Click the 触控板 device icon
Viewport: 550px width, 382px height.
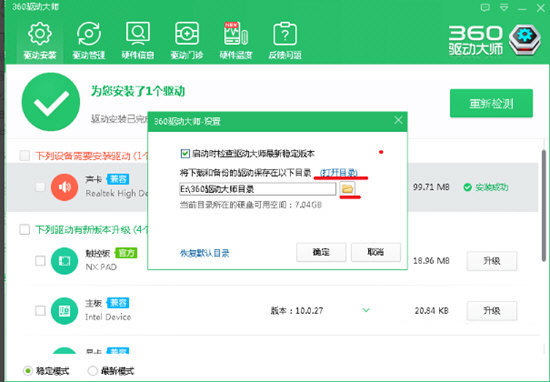64,261
